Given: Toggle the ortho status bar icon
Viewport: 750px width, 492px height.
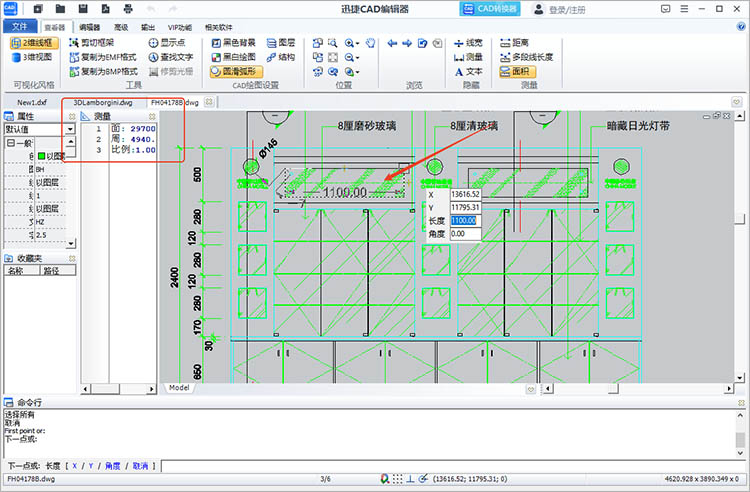Looking at the screenshot, I should pos(410,479).
